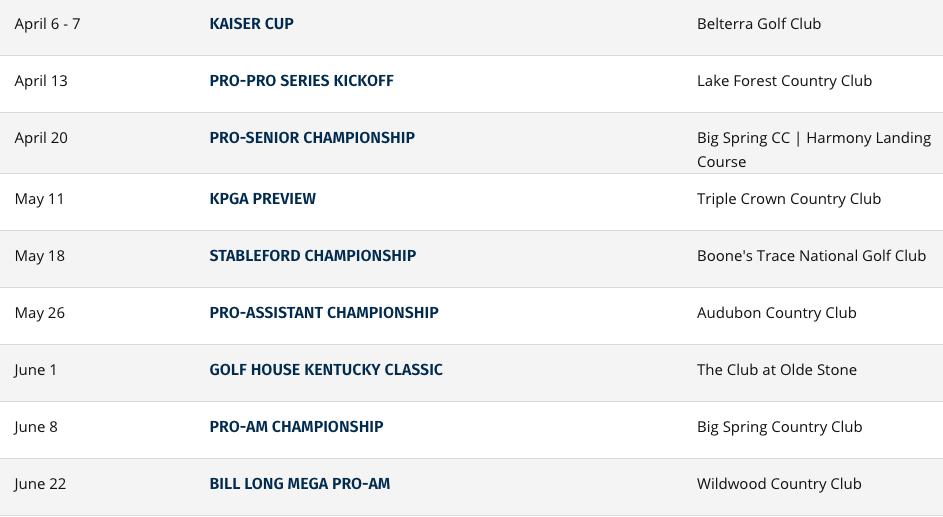Open the STABLEFORD CHAMPIONSHIP event link
Image resolution: width=943 pixels, height=517 pixels.
pyautogui.click(x=313, y=256)
